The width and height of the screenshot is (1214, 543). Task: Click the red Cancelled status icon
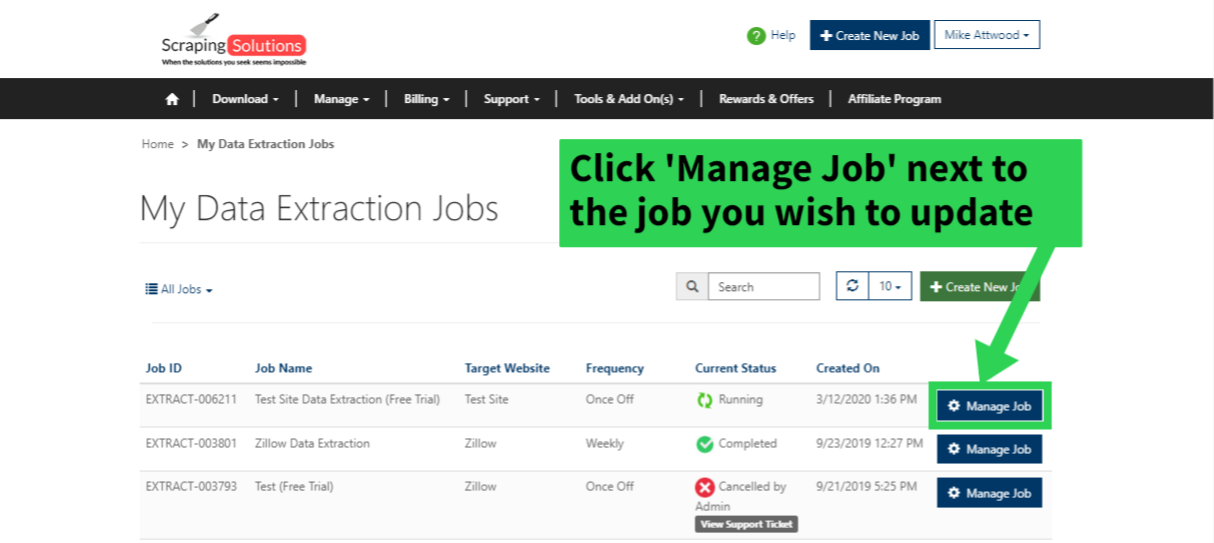(x=705, y=487)
